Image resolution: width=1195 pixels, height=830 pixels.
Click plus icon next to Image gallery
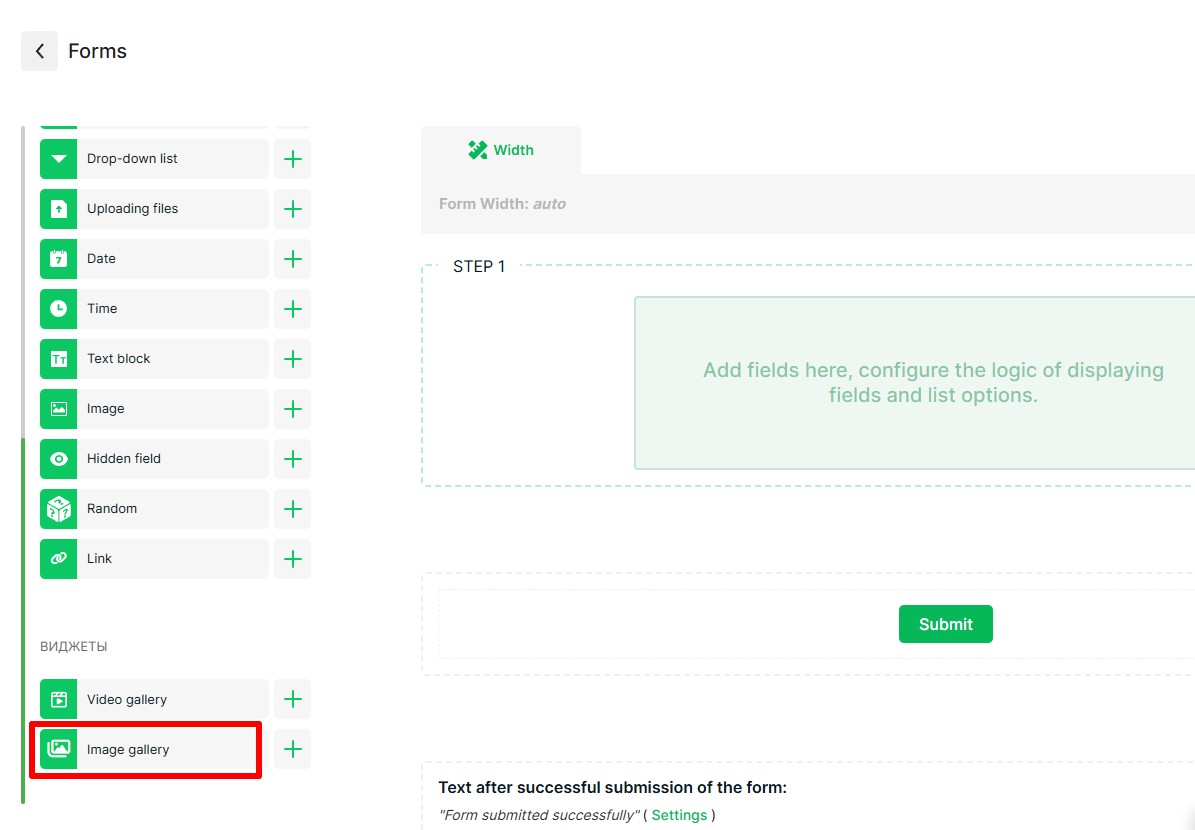click(x=292, y=749)
